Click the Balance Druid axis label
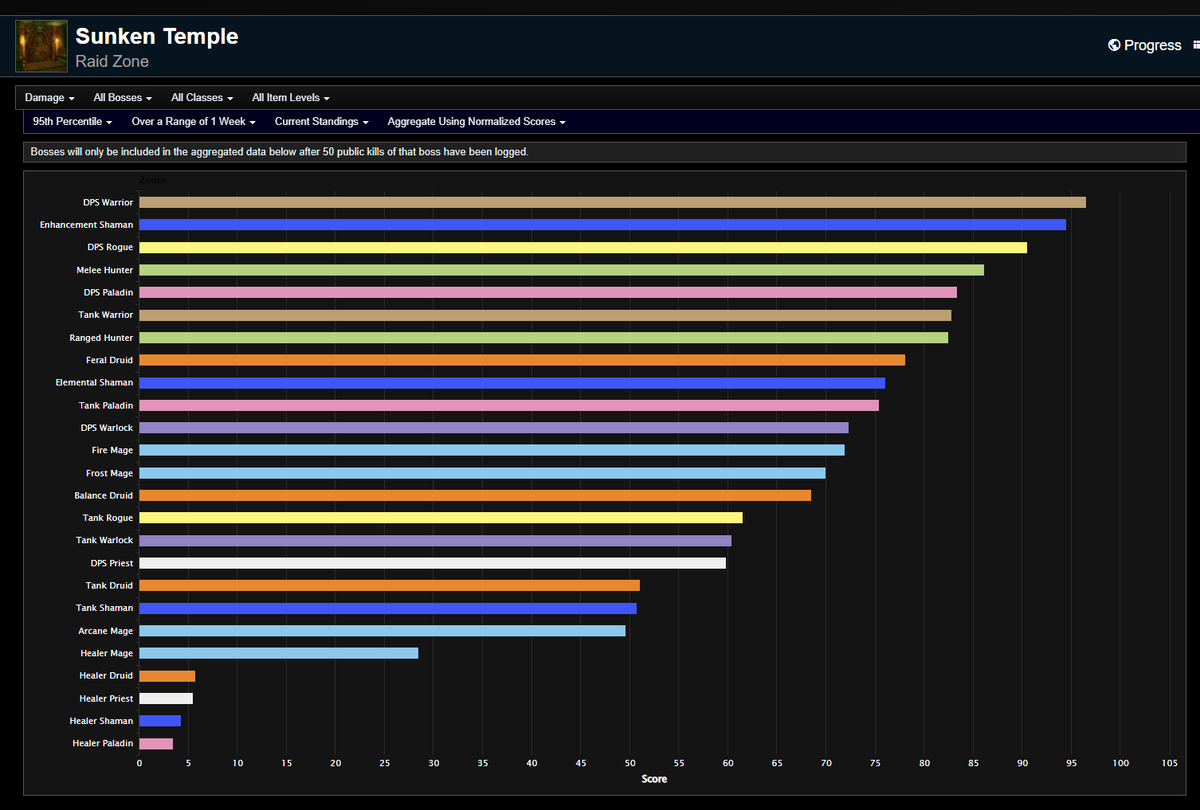 pyautogui.click(x=104, y=495)
